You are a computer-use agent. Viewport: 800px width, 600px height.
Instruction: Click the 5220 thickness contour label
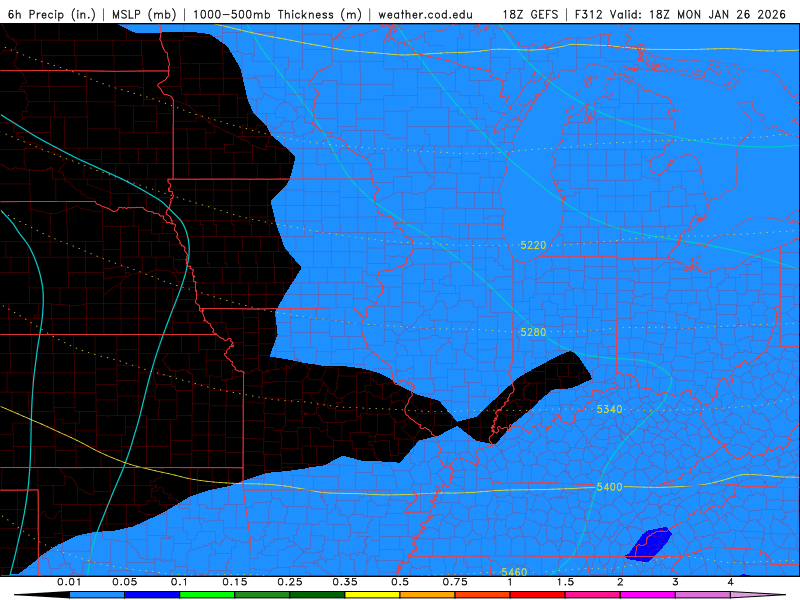(x=533, y=245)
